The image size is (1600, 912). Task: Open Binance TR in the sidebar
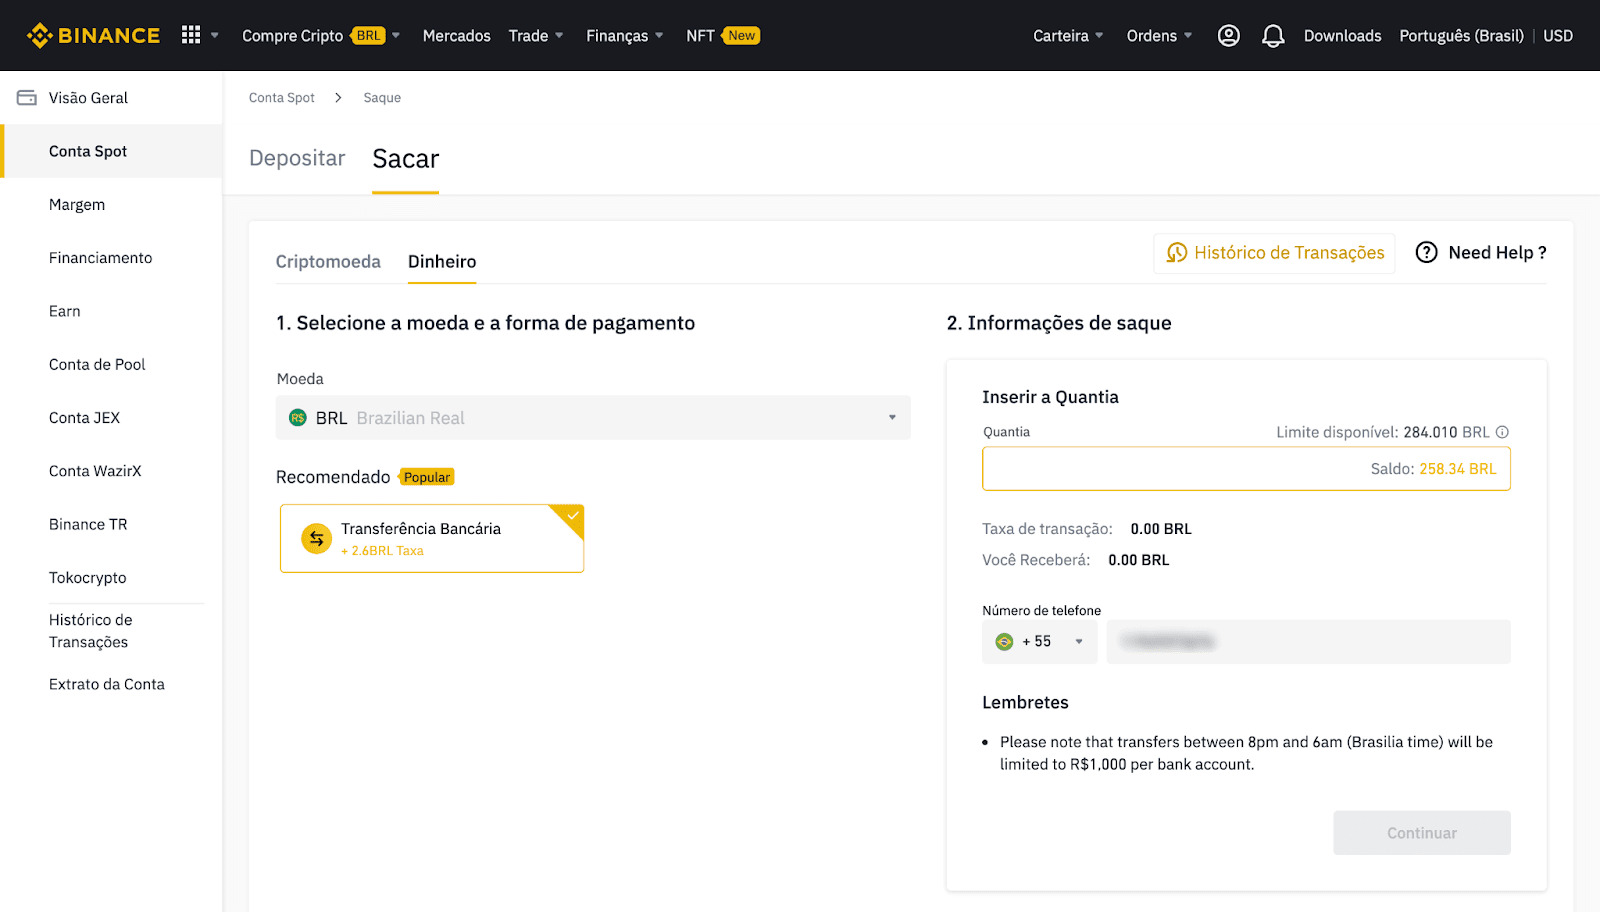88,525
